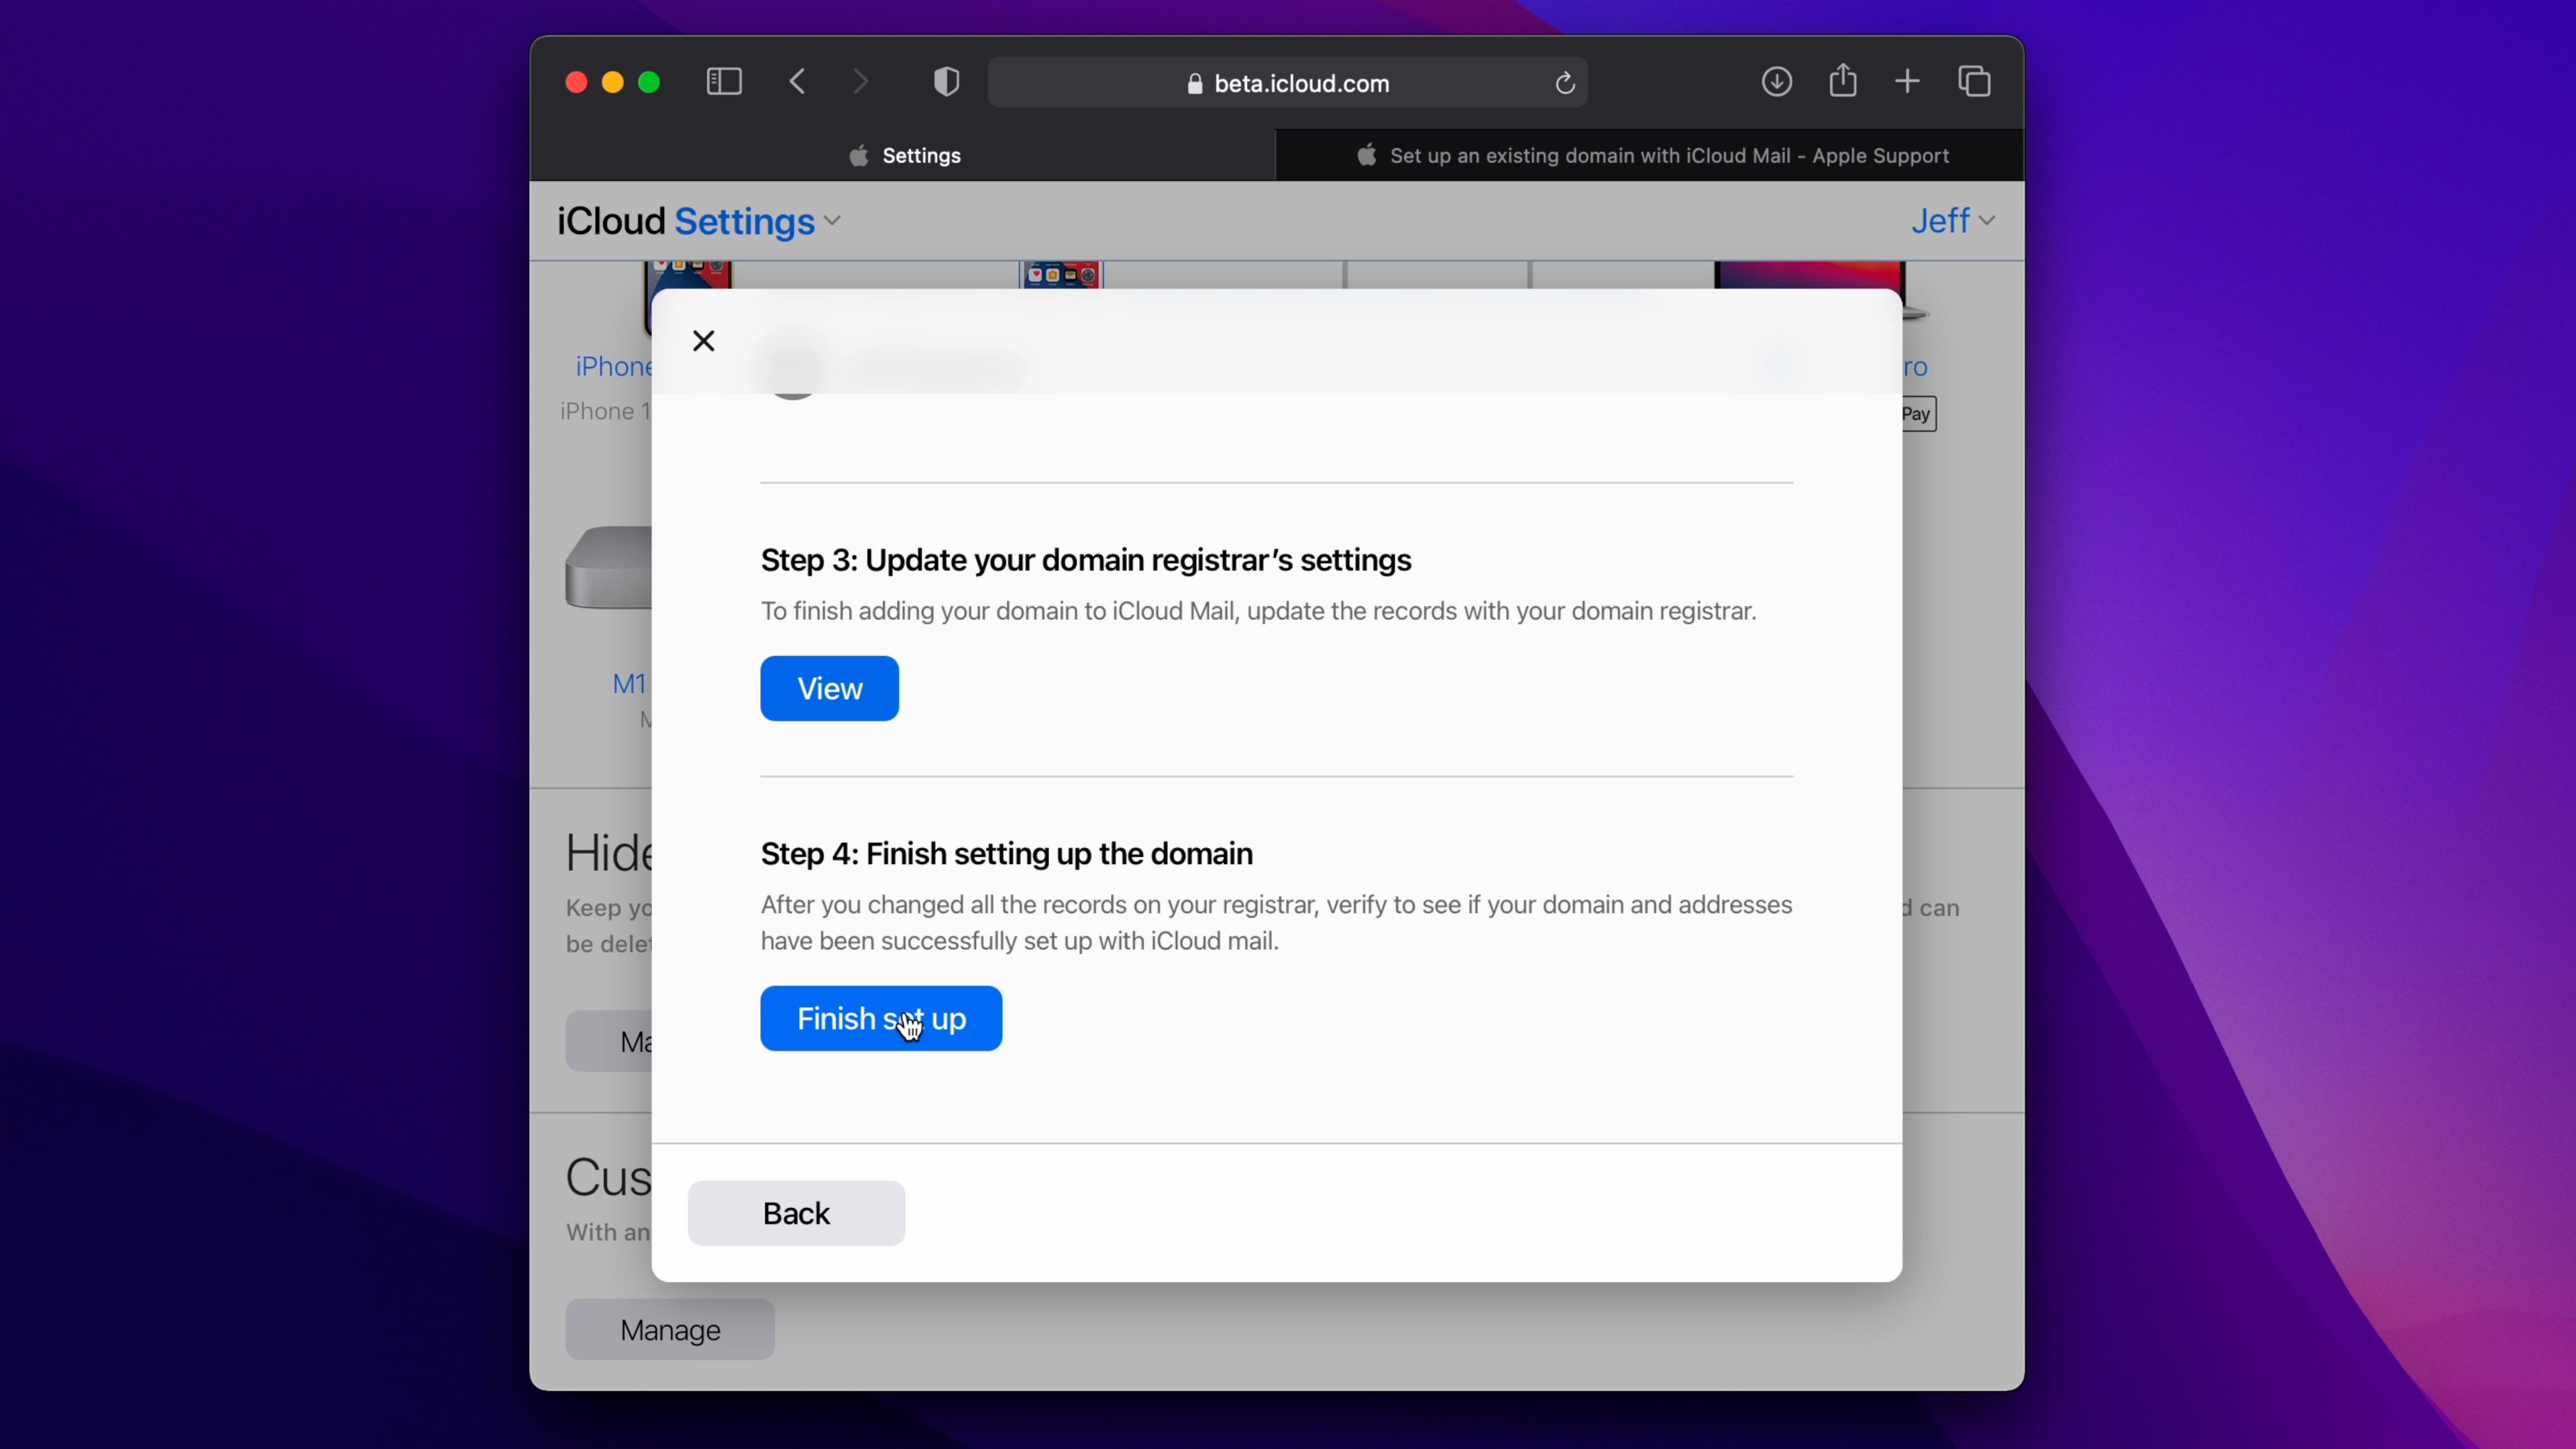The image size is (2576, 1449).
Task: Open the privacy report shield icon
Action: pos(946,82)
